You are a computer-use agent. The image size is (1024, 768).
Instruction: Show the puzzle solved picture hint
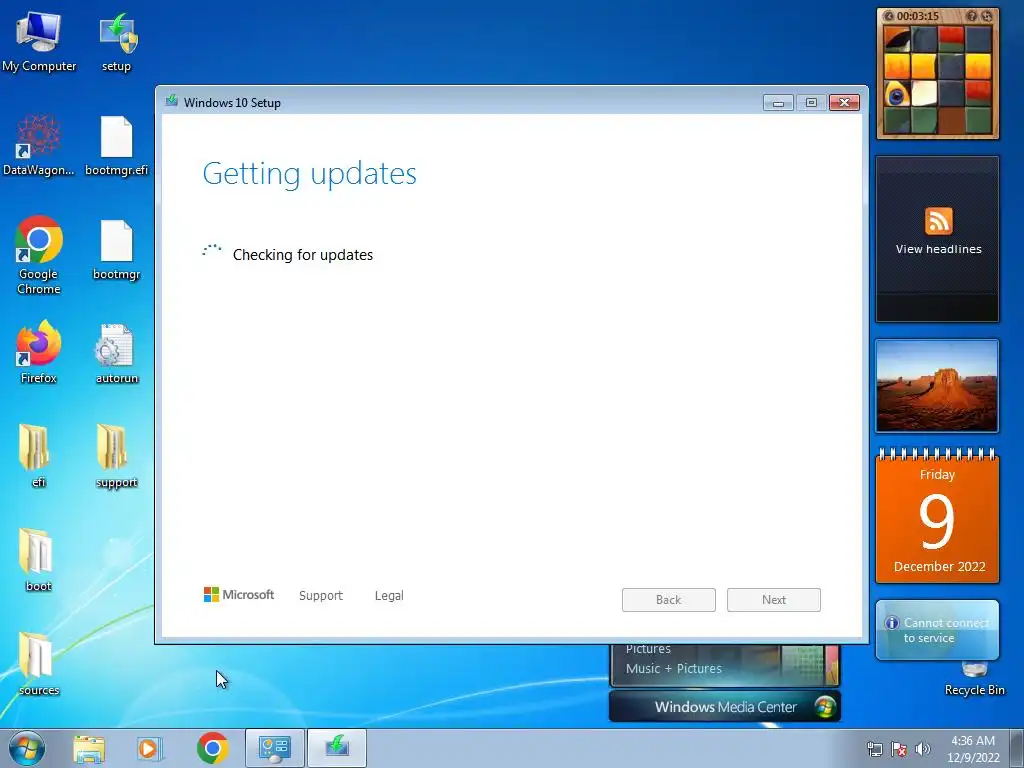pos(972,16)
